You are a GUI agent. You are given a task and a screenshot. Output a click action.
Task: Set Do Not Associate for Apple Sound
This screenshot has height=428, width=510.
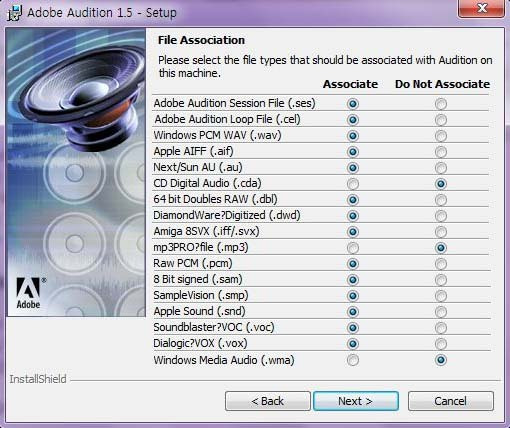click(441, 312)
